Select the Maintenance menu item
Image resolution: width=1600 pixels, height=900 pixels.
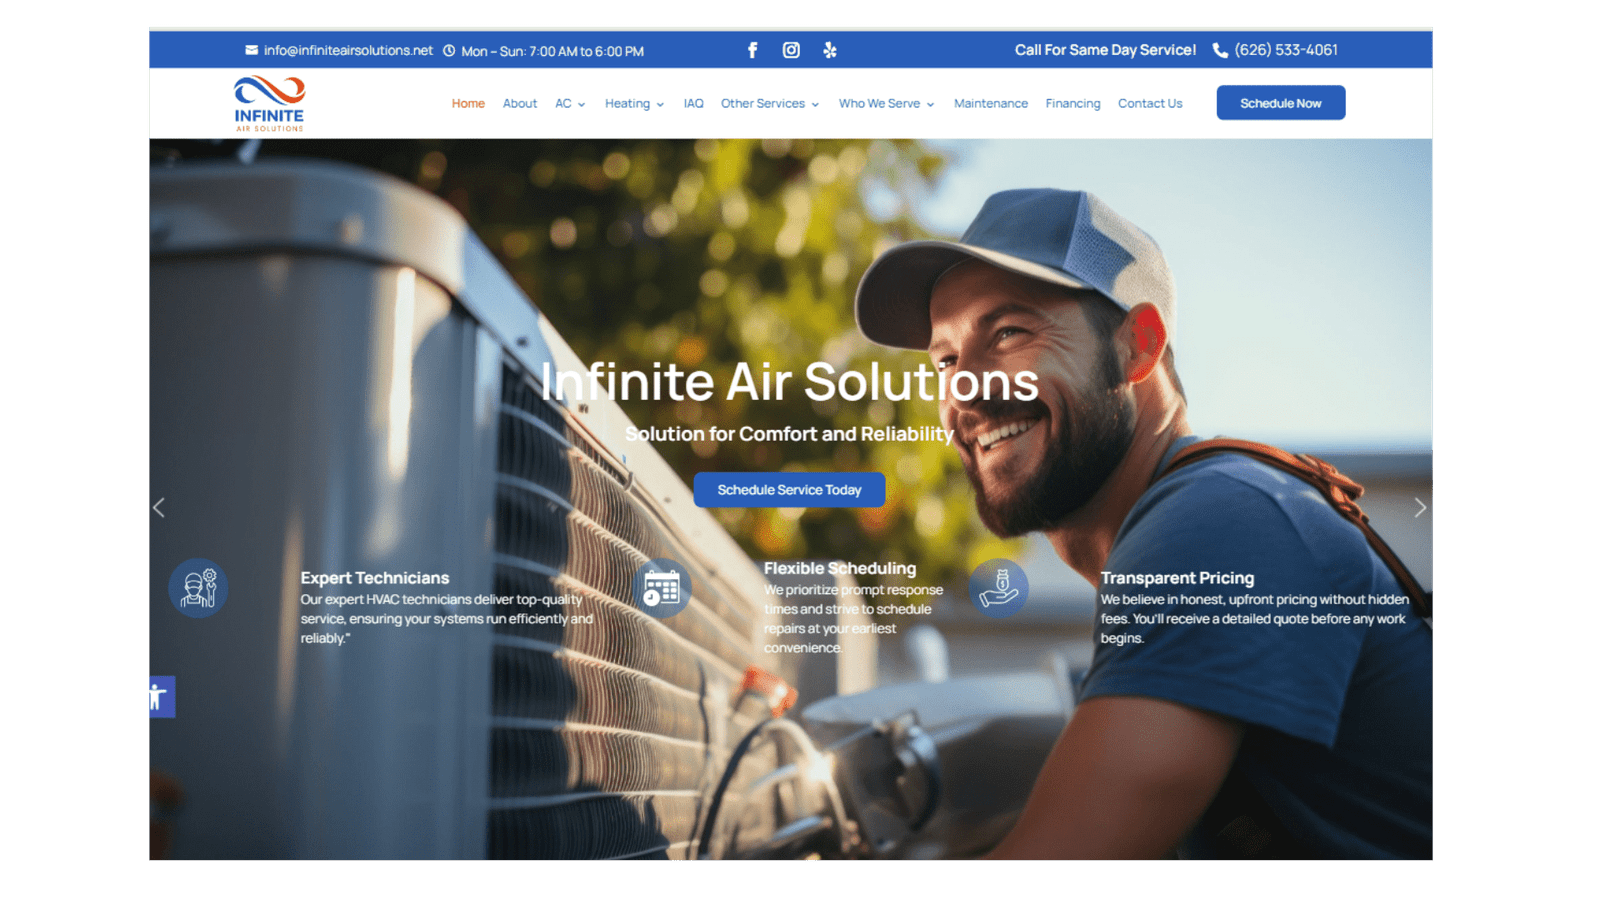click(990, 104)
